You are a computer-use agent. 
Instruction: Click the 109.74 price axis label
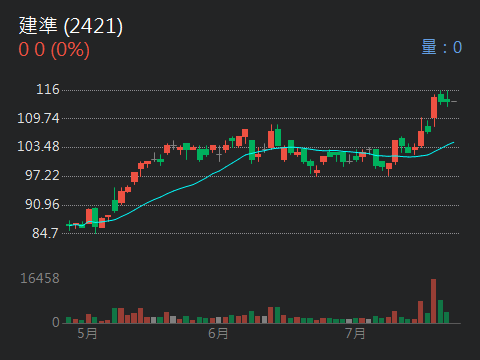(x=38, y=118)
